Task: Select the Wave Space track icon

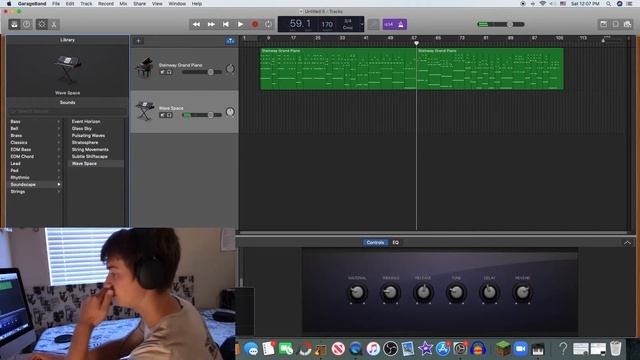Action: [x=144, y=110]
